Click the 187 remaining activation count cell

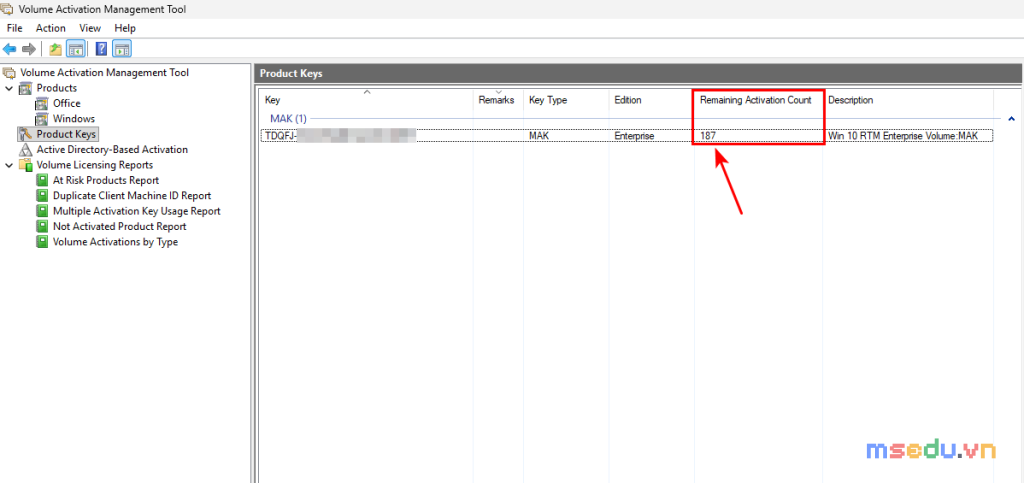708,136
